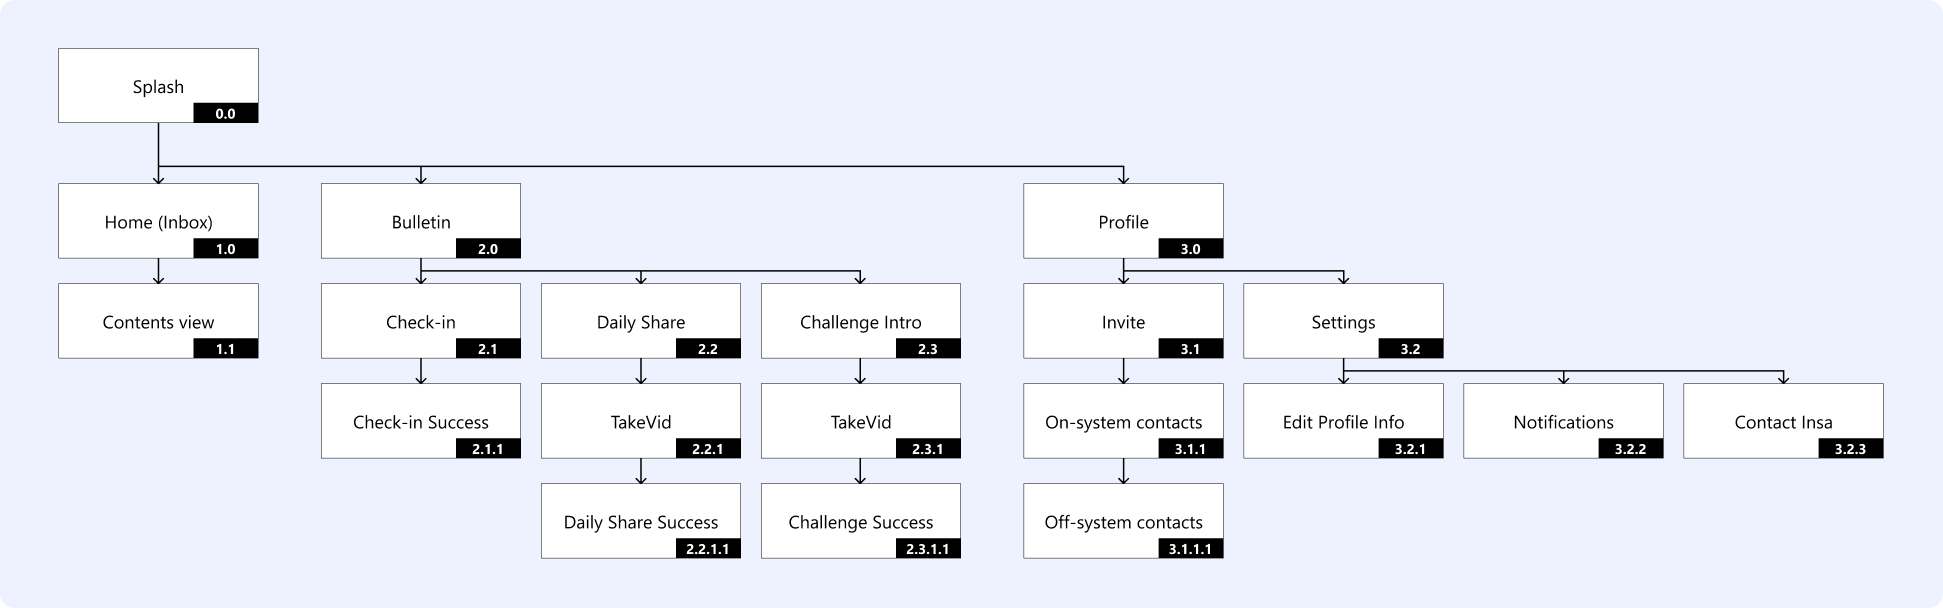Select the Invite node box
Image resolution: width=1943 pixels, height=608 pixels.
(x=1123, y=321)
